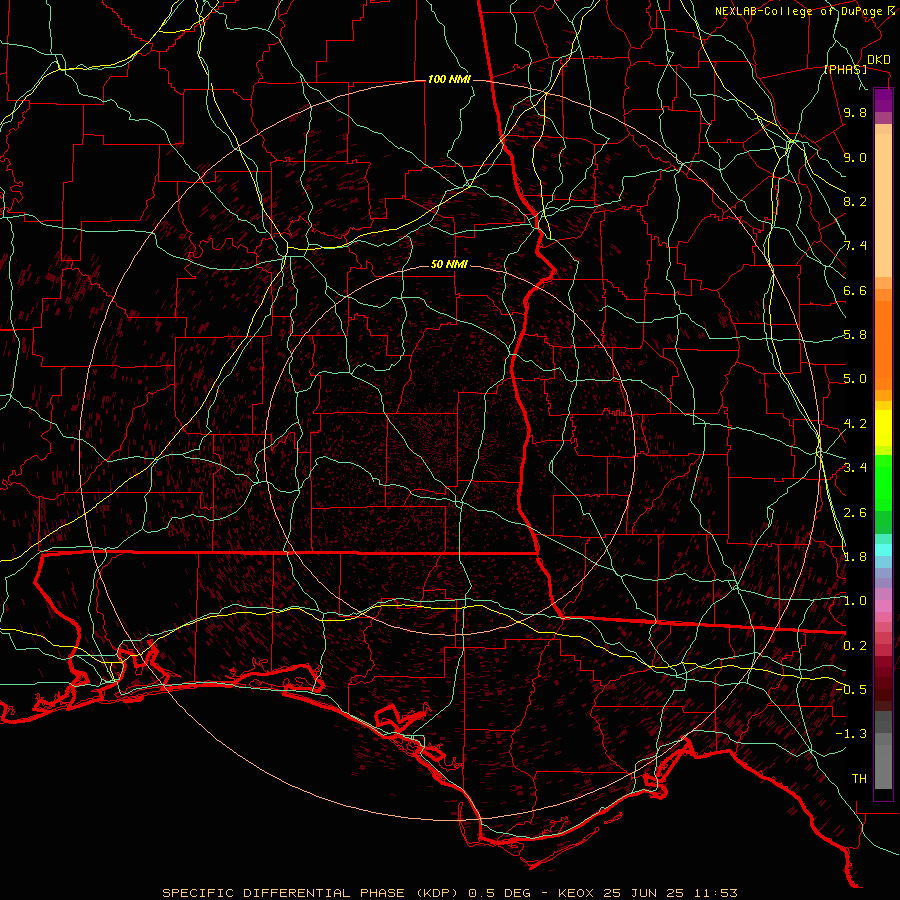Click the 1.8 legend scale value
This screenshot has height=900, width=900.
click(855, 557)
